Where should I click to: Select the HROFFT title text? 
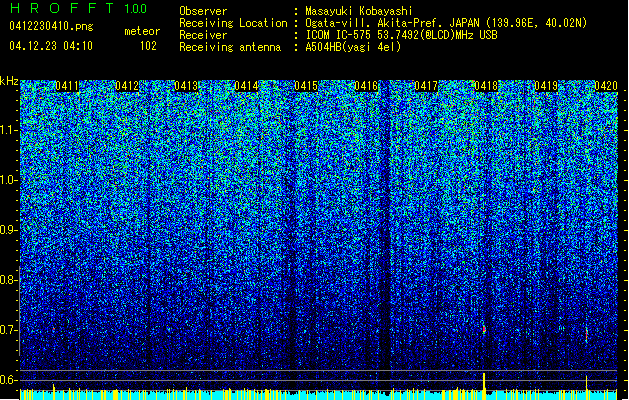tap(62, 8)
